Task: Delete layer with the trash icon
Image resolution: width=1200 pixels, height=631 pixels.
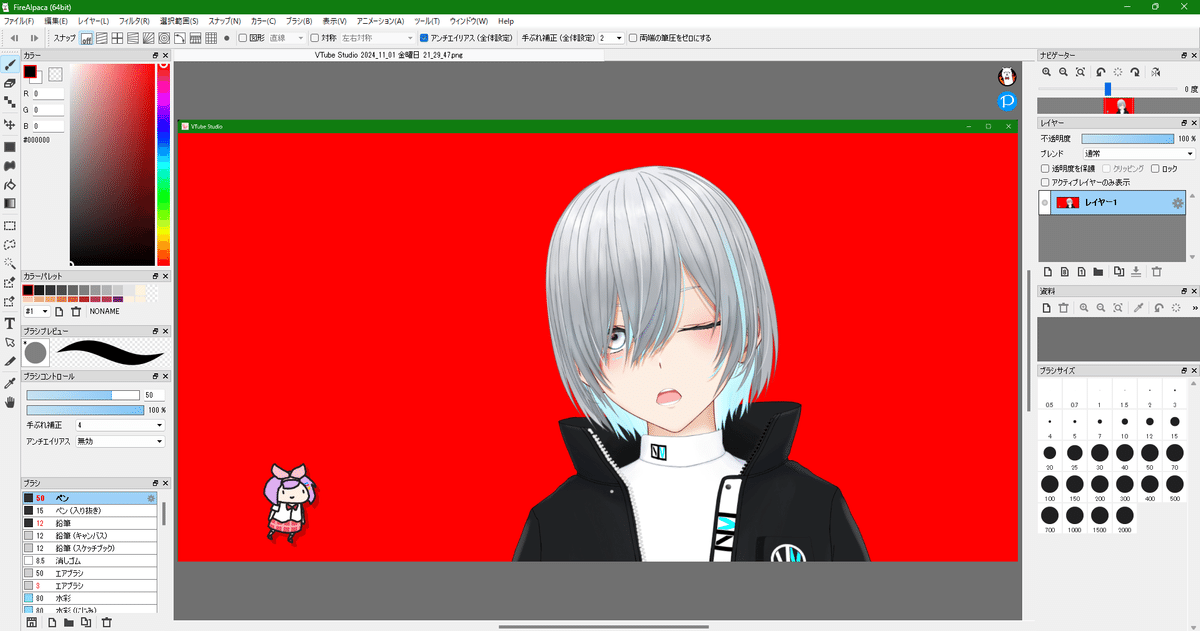Action: click(1156, 271)
